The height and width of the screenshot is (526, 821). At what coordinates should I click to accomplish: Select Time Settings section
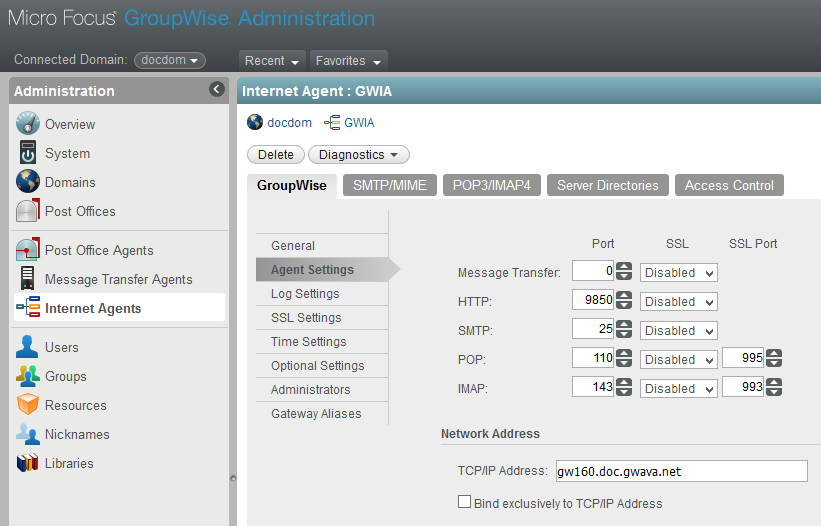click(321, 341)
